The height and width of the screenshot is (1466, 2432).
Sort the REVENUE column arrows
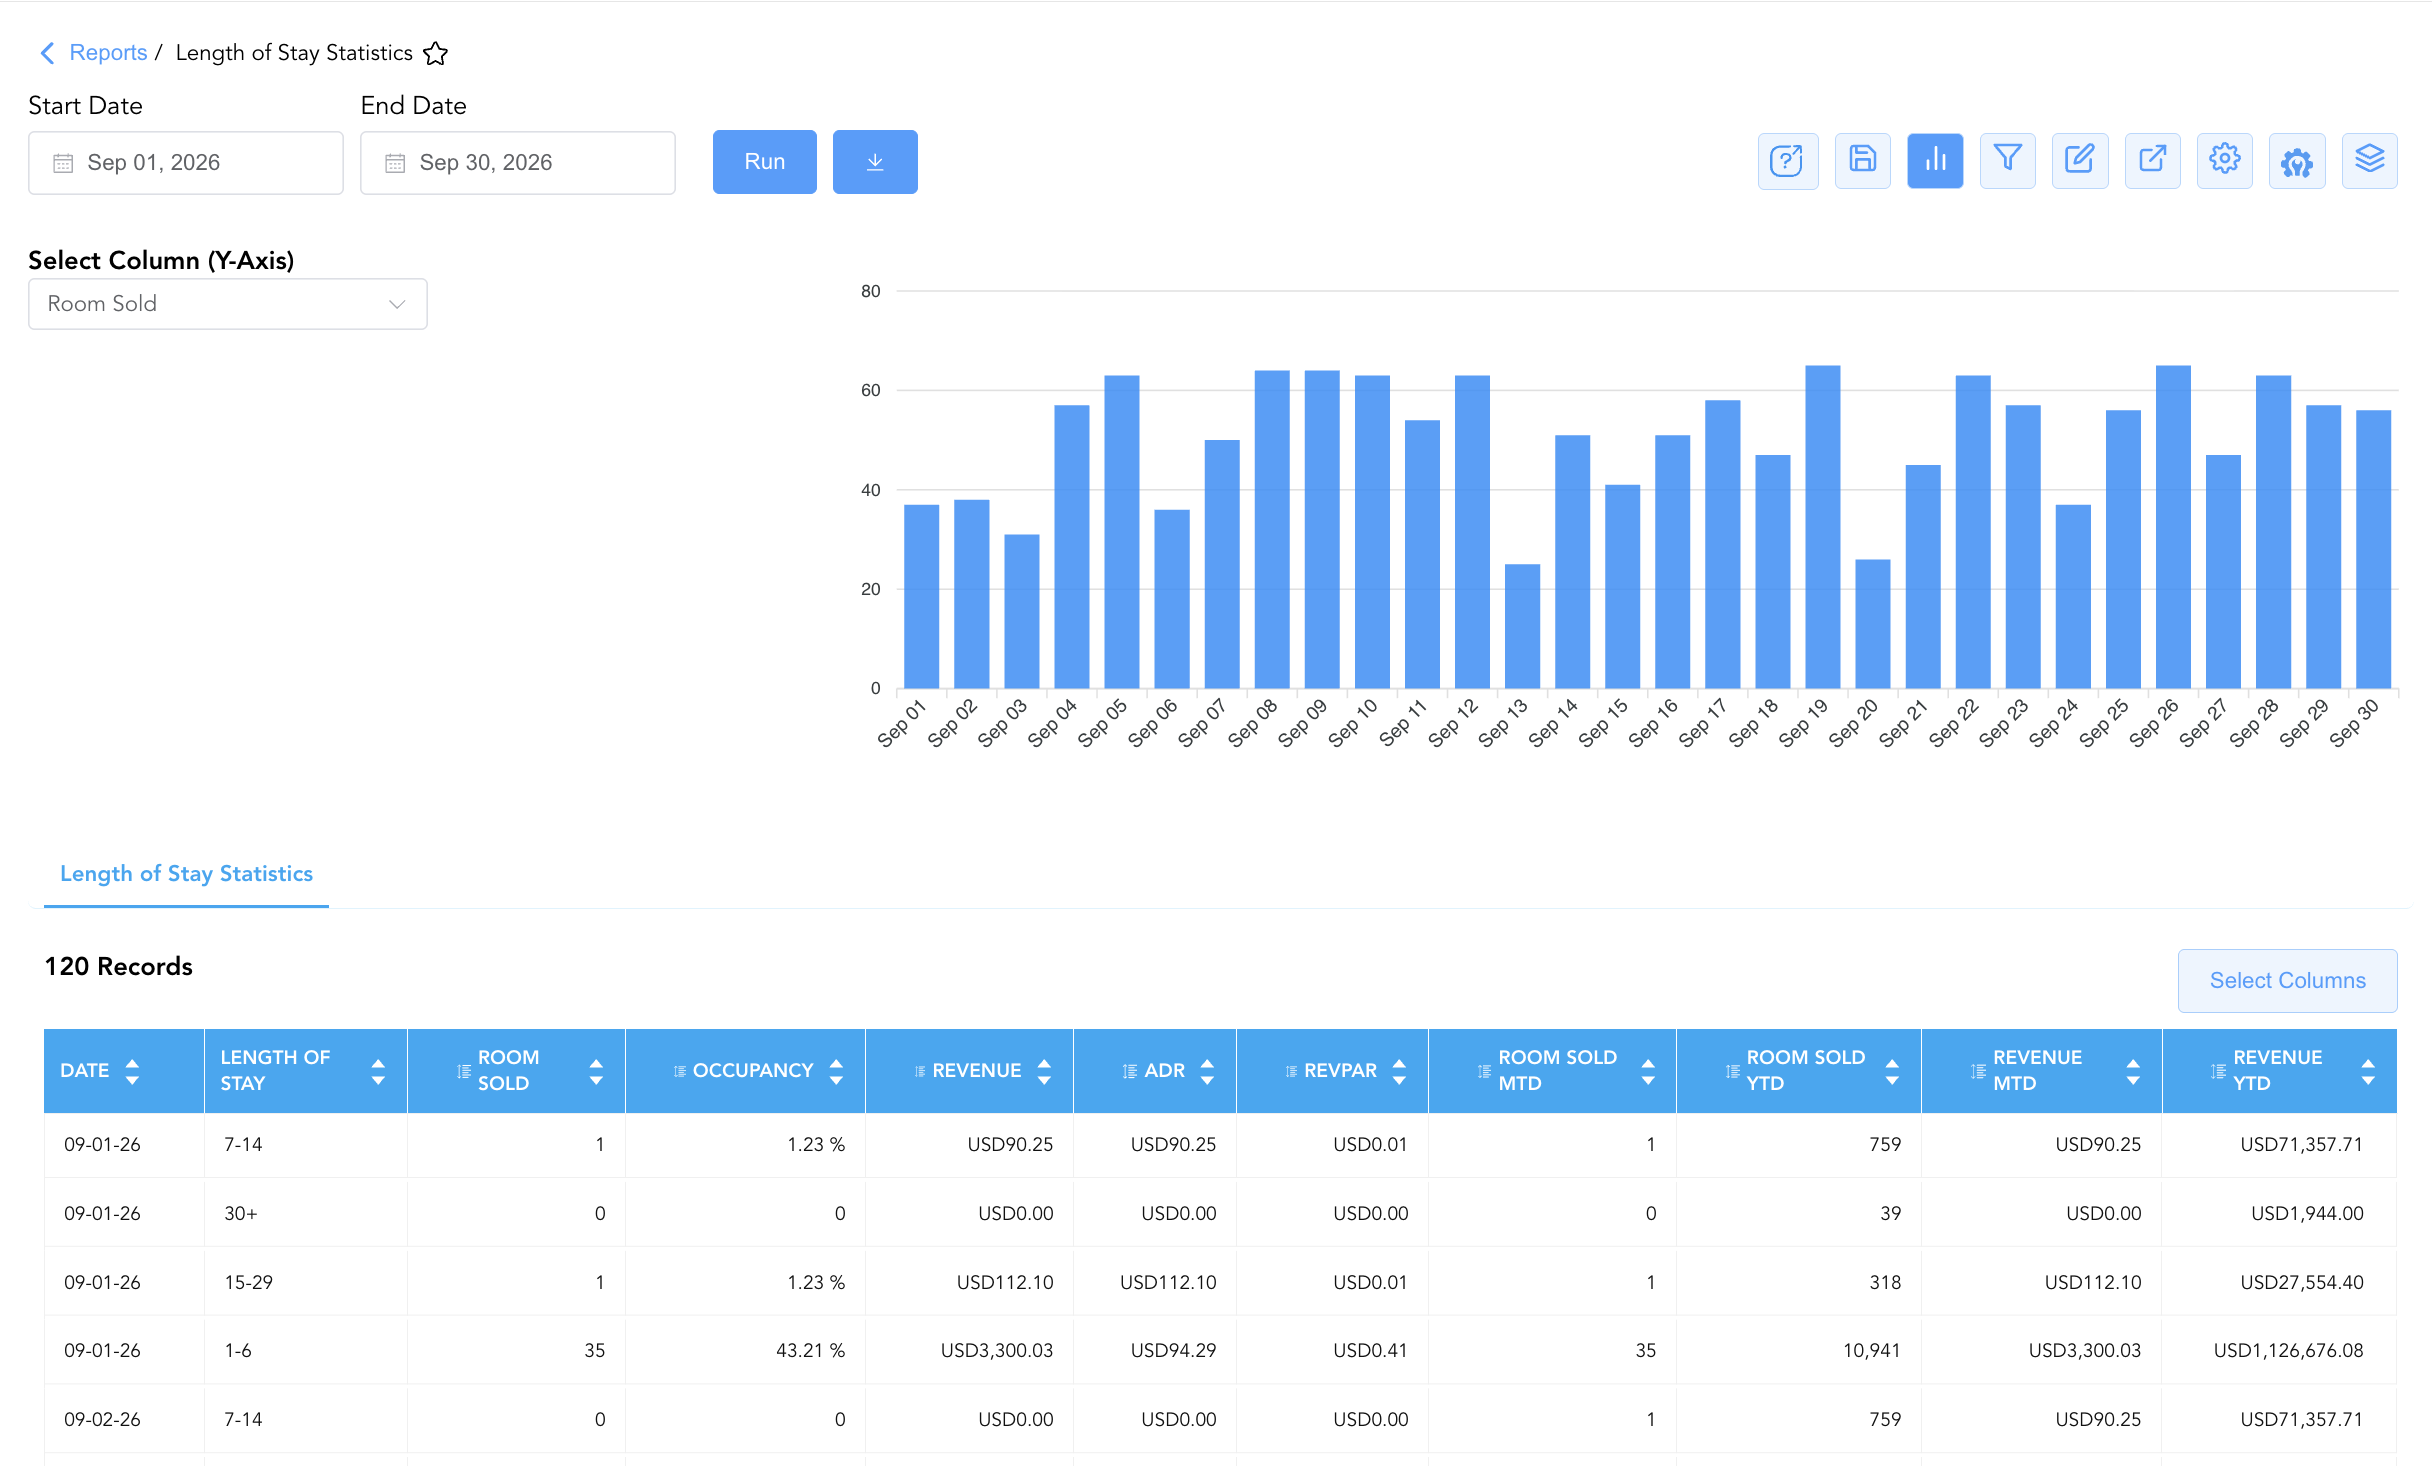click(1044, 1071)
